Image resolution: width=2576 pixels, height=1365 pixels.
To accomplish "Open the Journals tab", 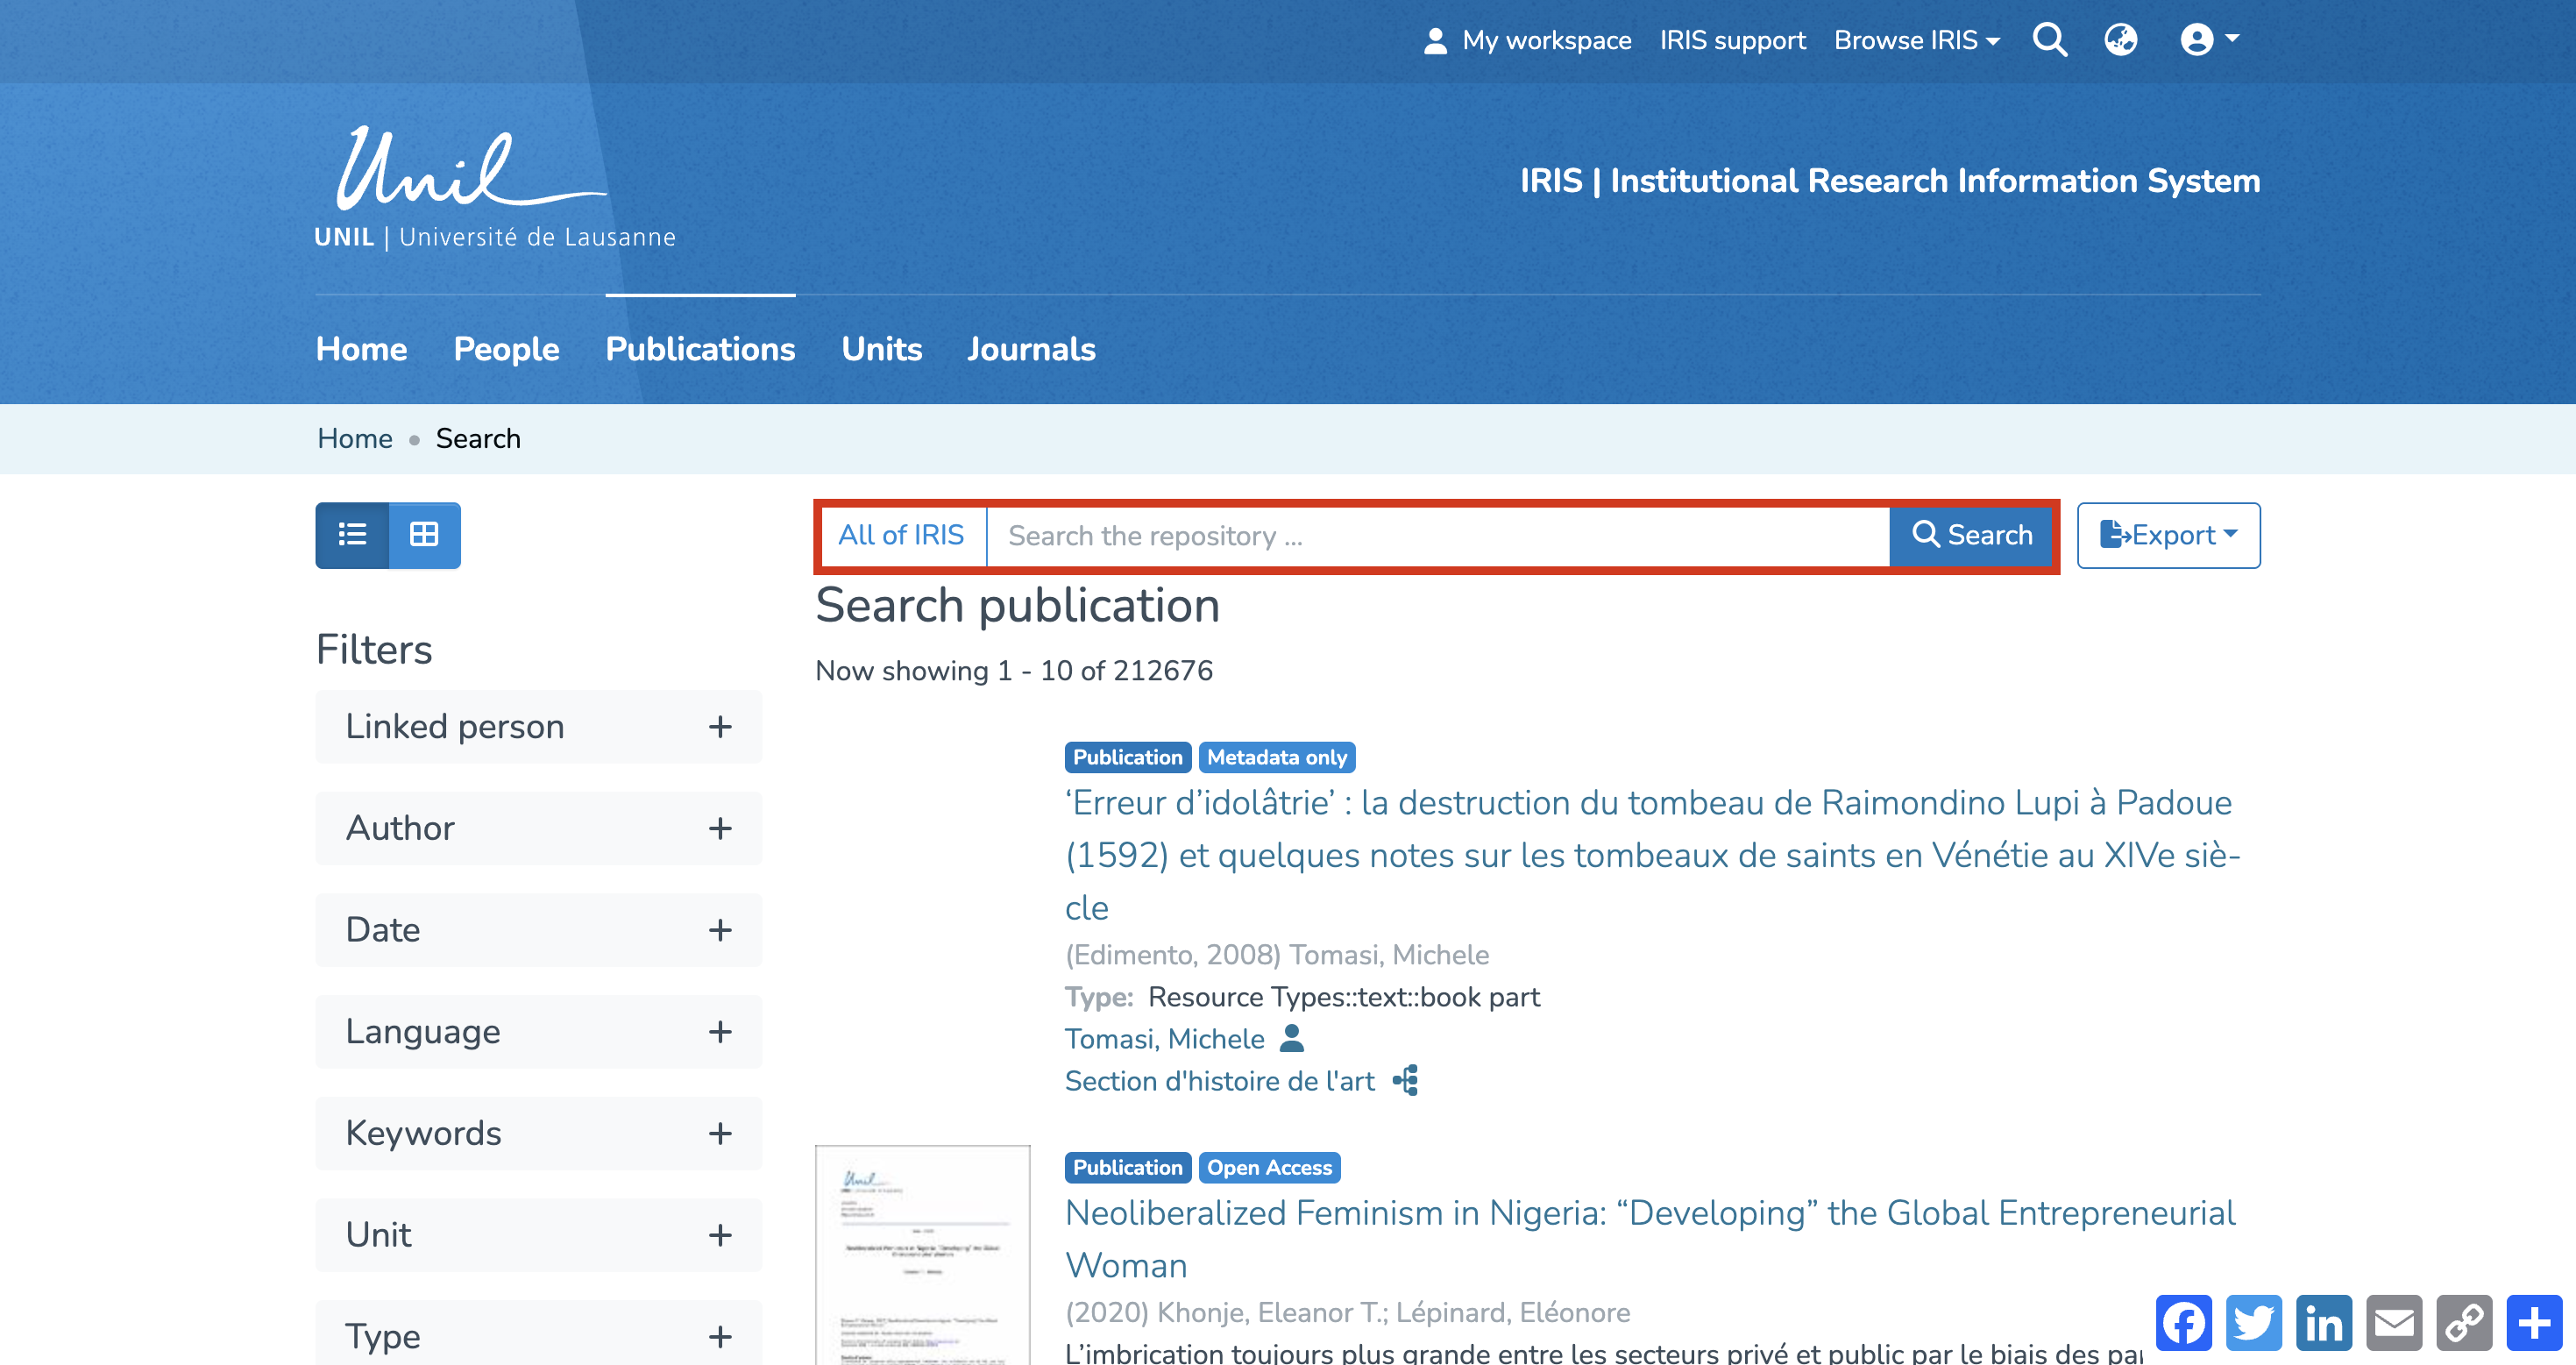I will (1031, 349).
